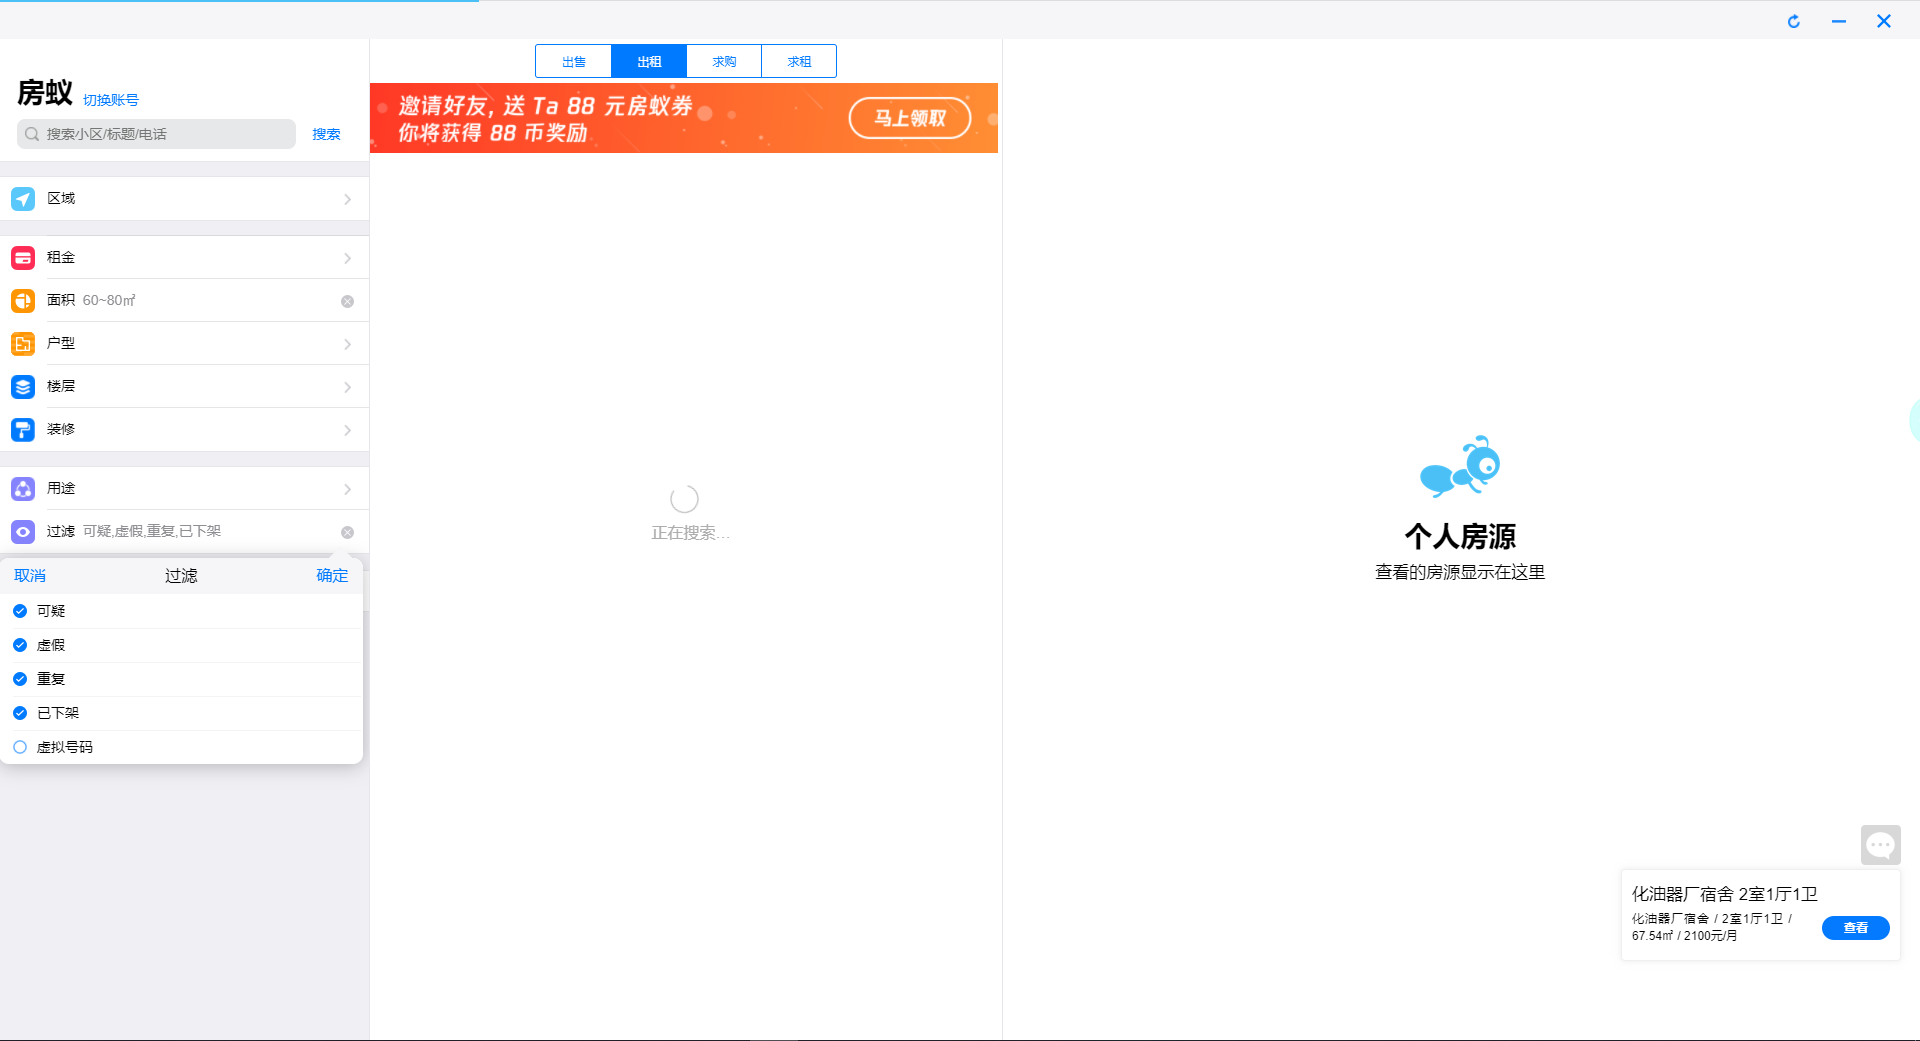
Task: Click the 马上领取 banner button
Action: tap(910, 118)
